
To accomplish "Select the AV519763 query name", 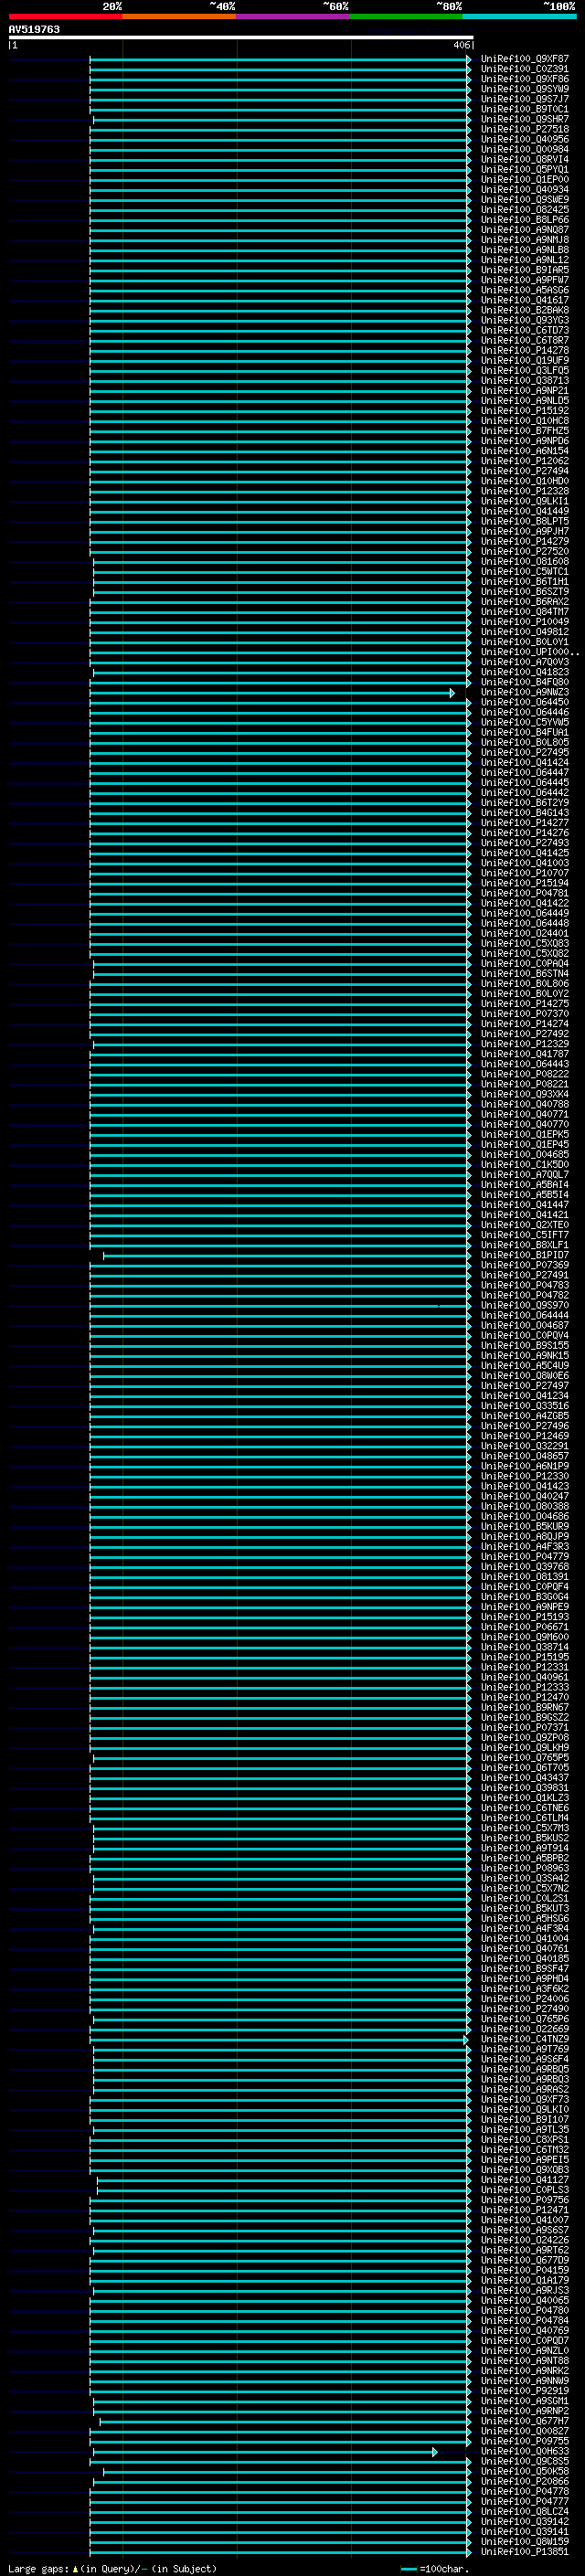I will 34,29.
